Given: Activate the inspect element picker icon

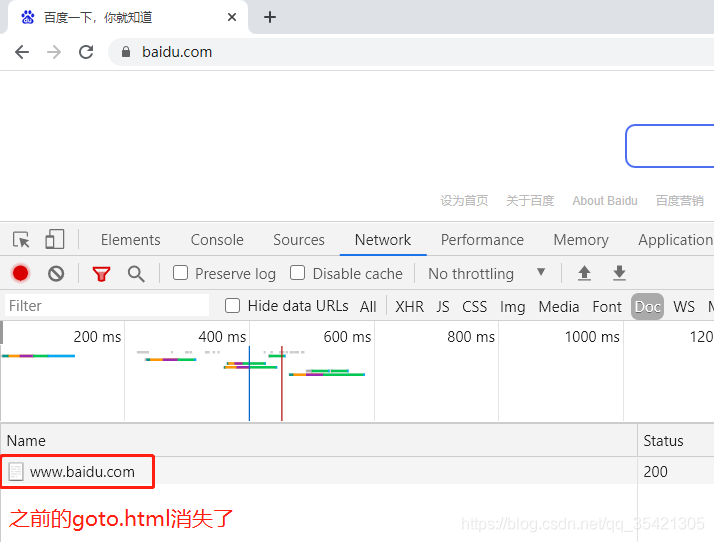Looking at the screenshot, I should tap(21, 240).
